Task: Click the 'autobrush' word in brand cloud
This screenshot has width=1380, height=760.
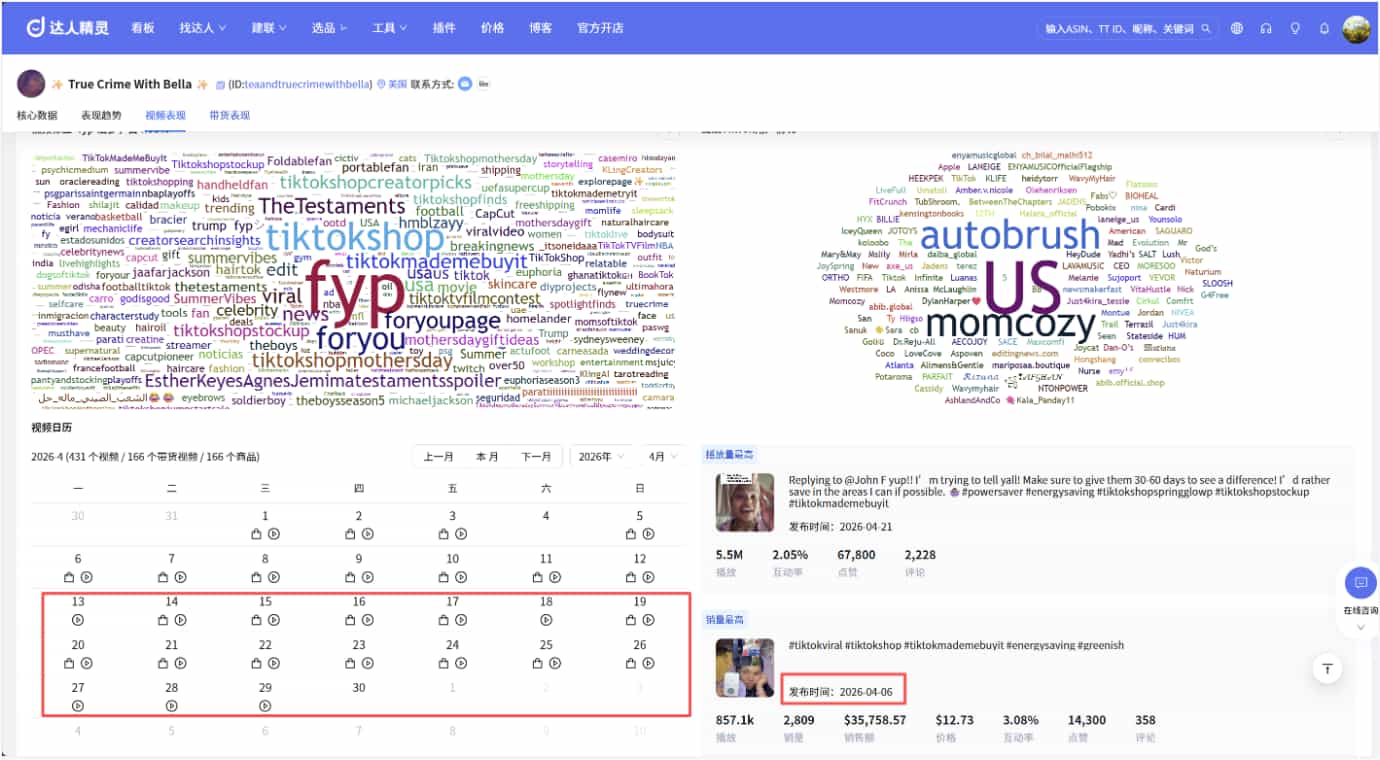Action: [x=1009, y=235]
